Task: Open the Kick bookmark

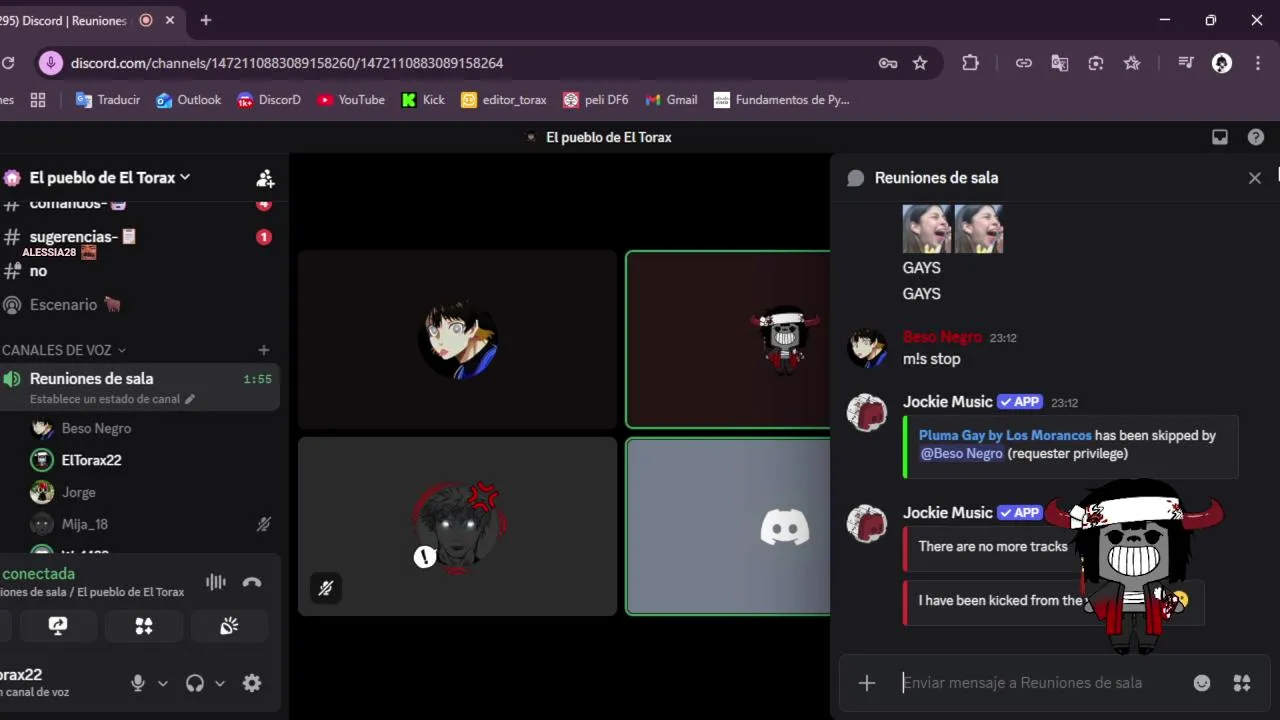Action: coord(423,100)
